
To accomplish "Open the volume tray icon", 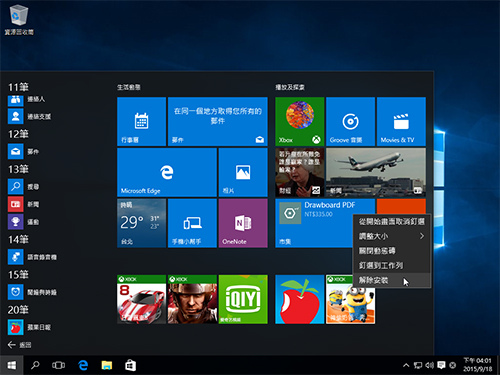I will [x=429, y=365].
